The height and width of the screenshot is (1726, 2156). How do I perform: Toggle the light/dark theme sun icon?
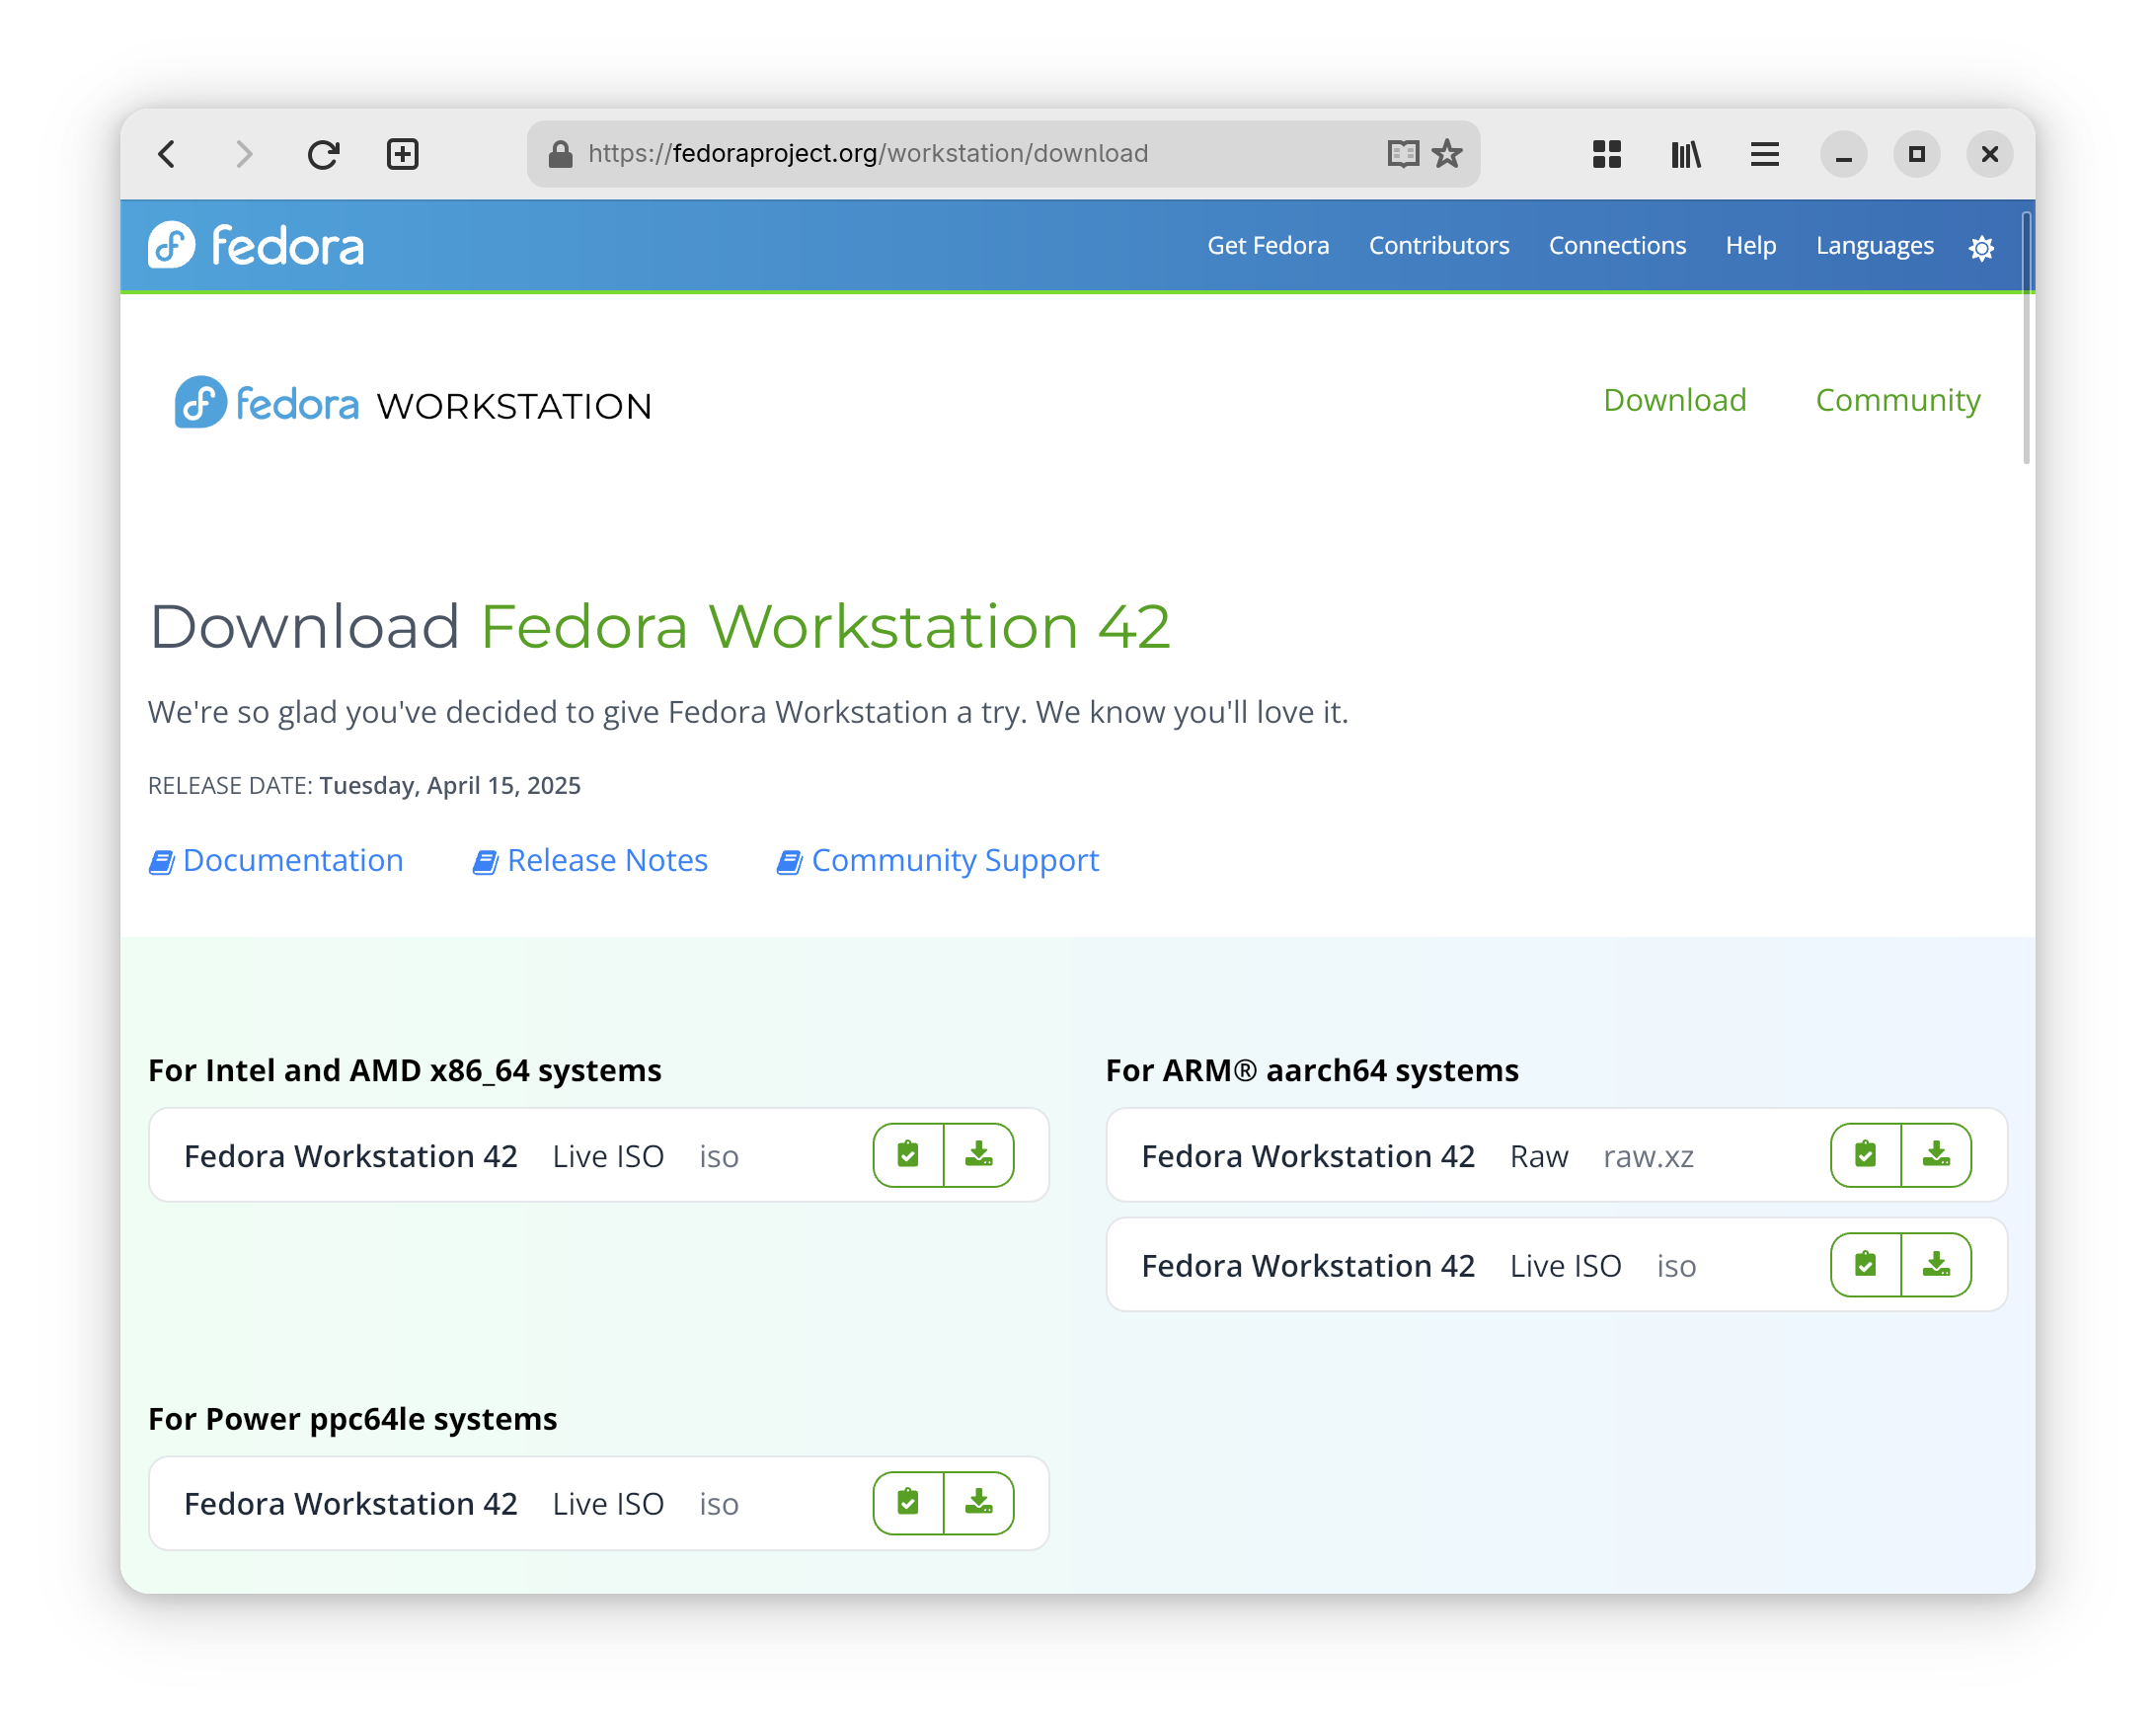tap(1981, 247)
